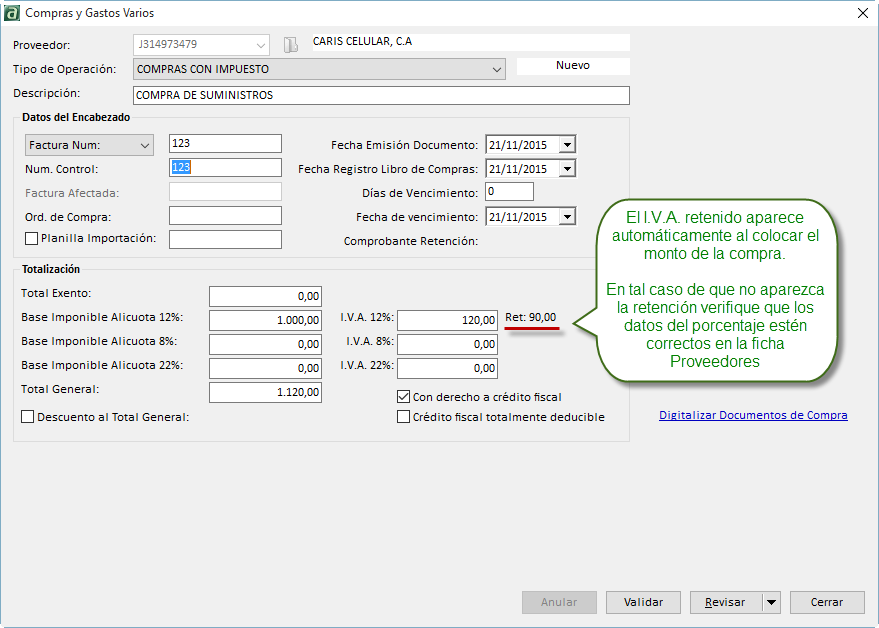
Task: Open Fecha Emisión Documento date picker
Action: [567, 145]
